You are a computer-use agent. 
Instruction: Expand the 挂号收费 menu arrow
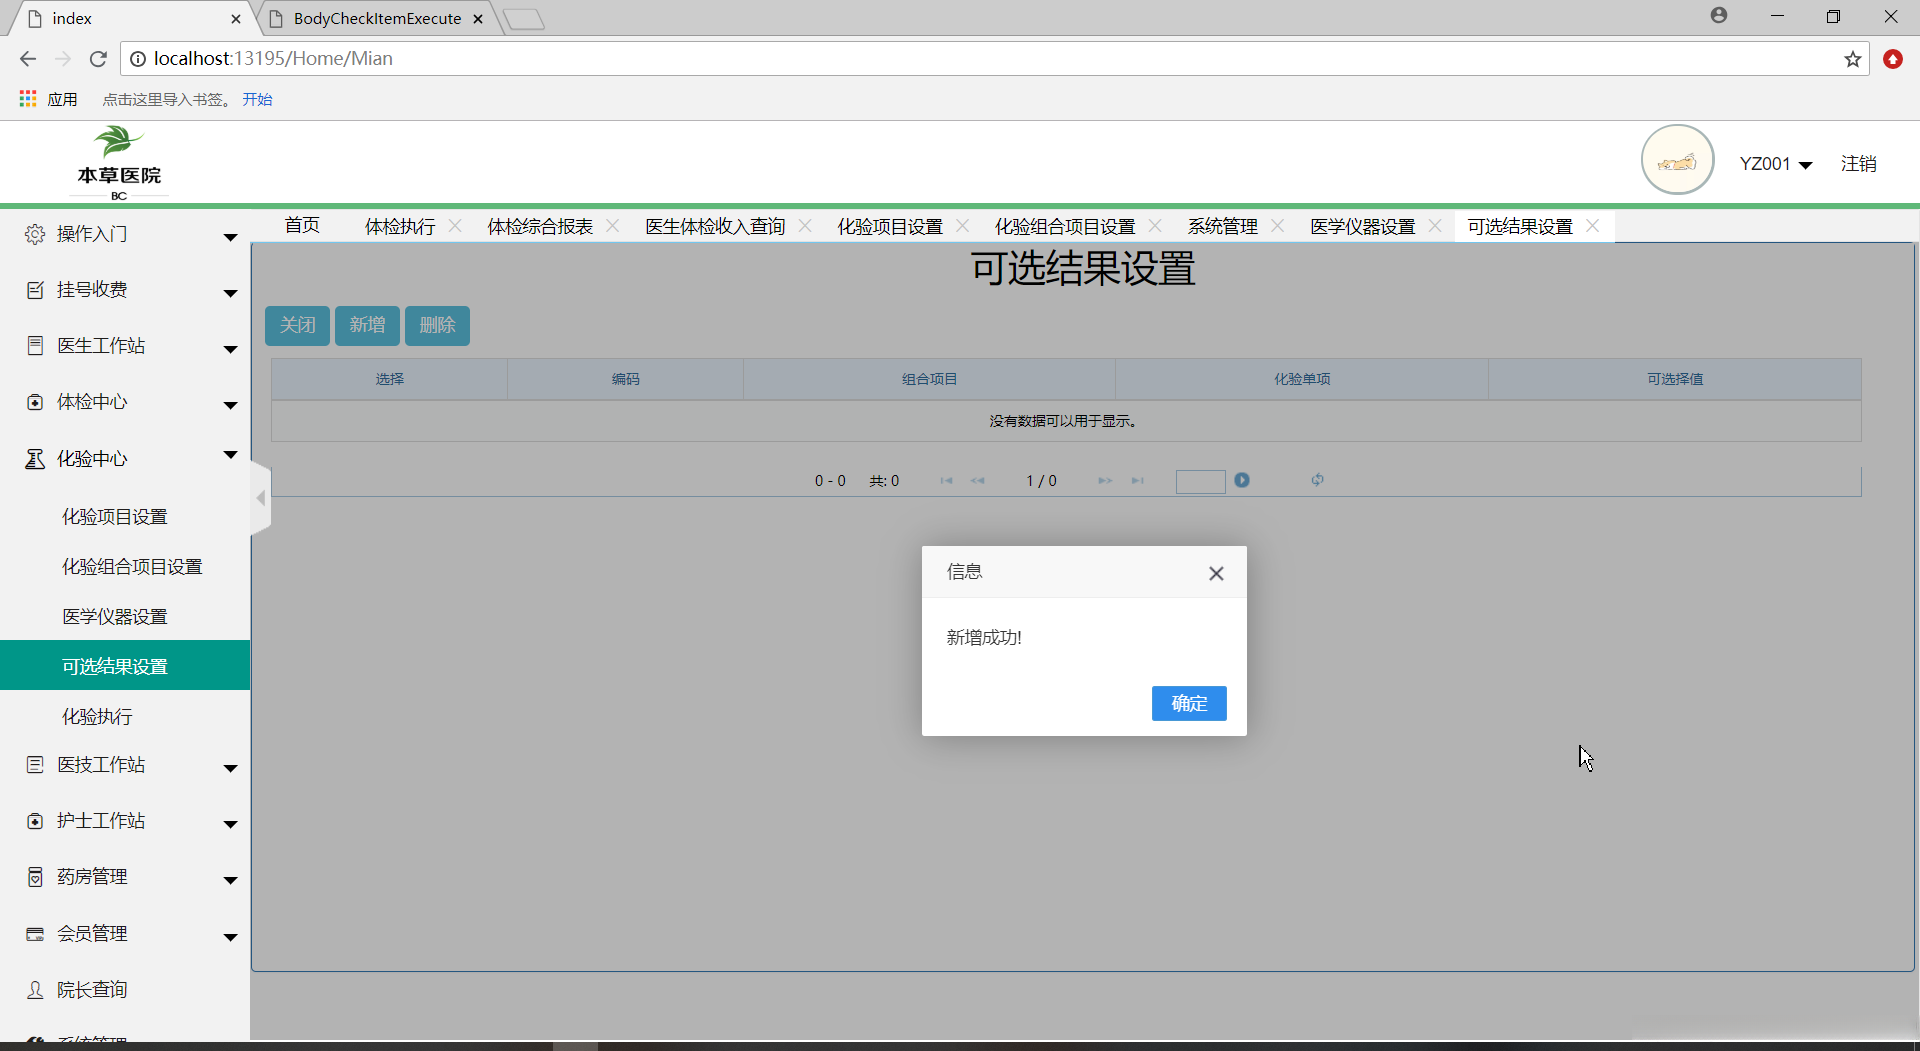(x=231, y=293)
